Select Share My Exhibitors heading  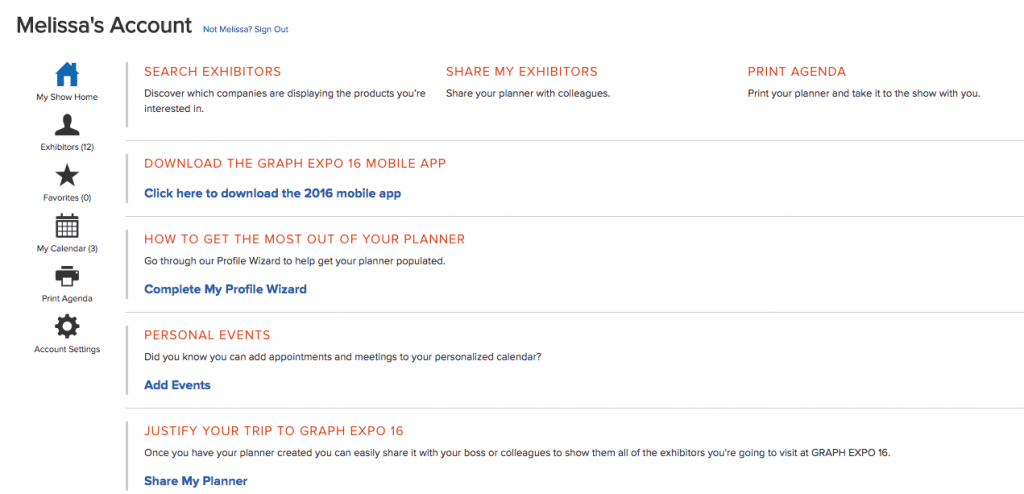[521, 72]
